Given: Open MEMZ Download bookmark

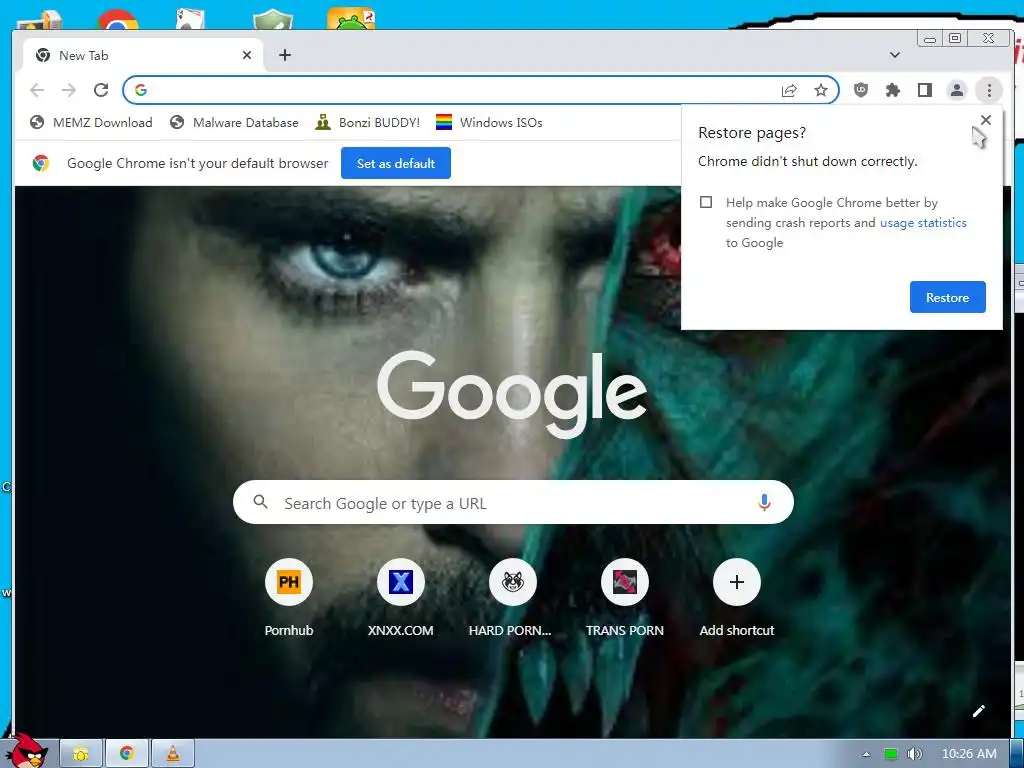Looking at the screenshot, I should coord(91,122).
